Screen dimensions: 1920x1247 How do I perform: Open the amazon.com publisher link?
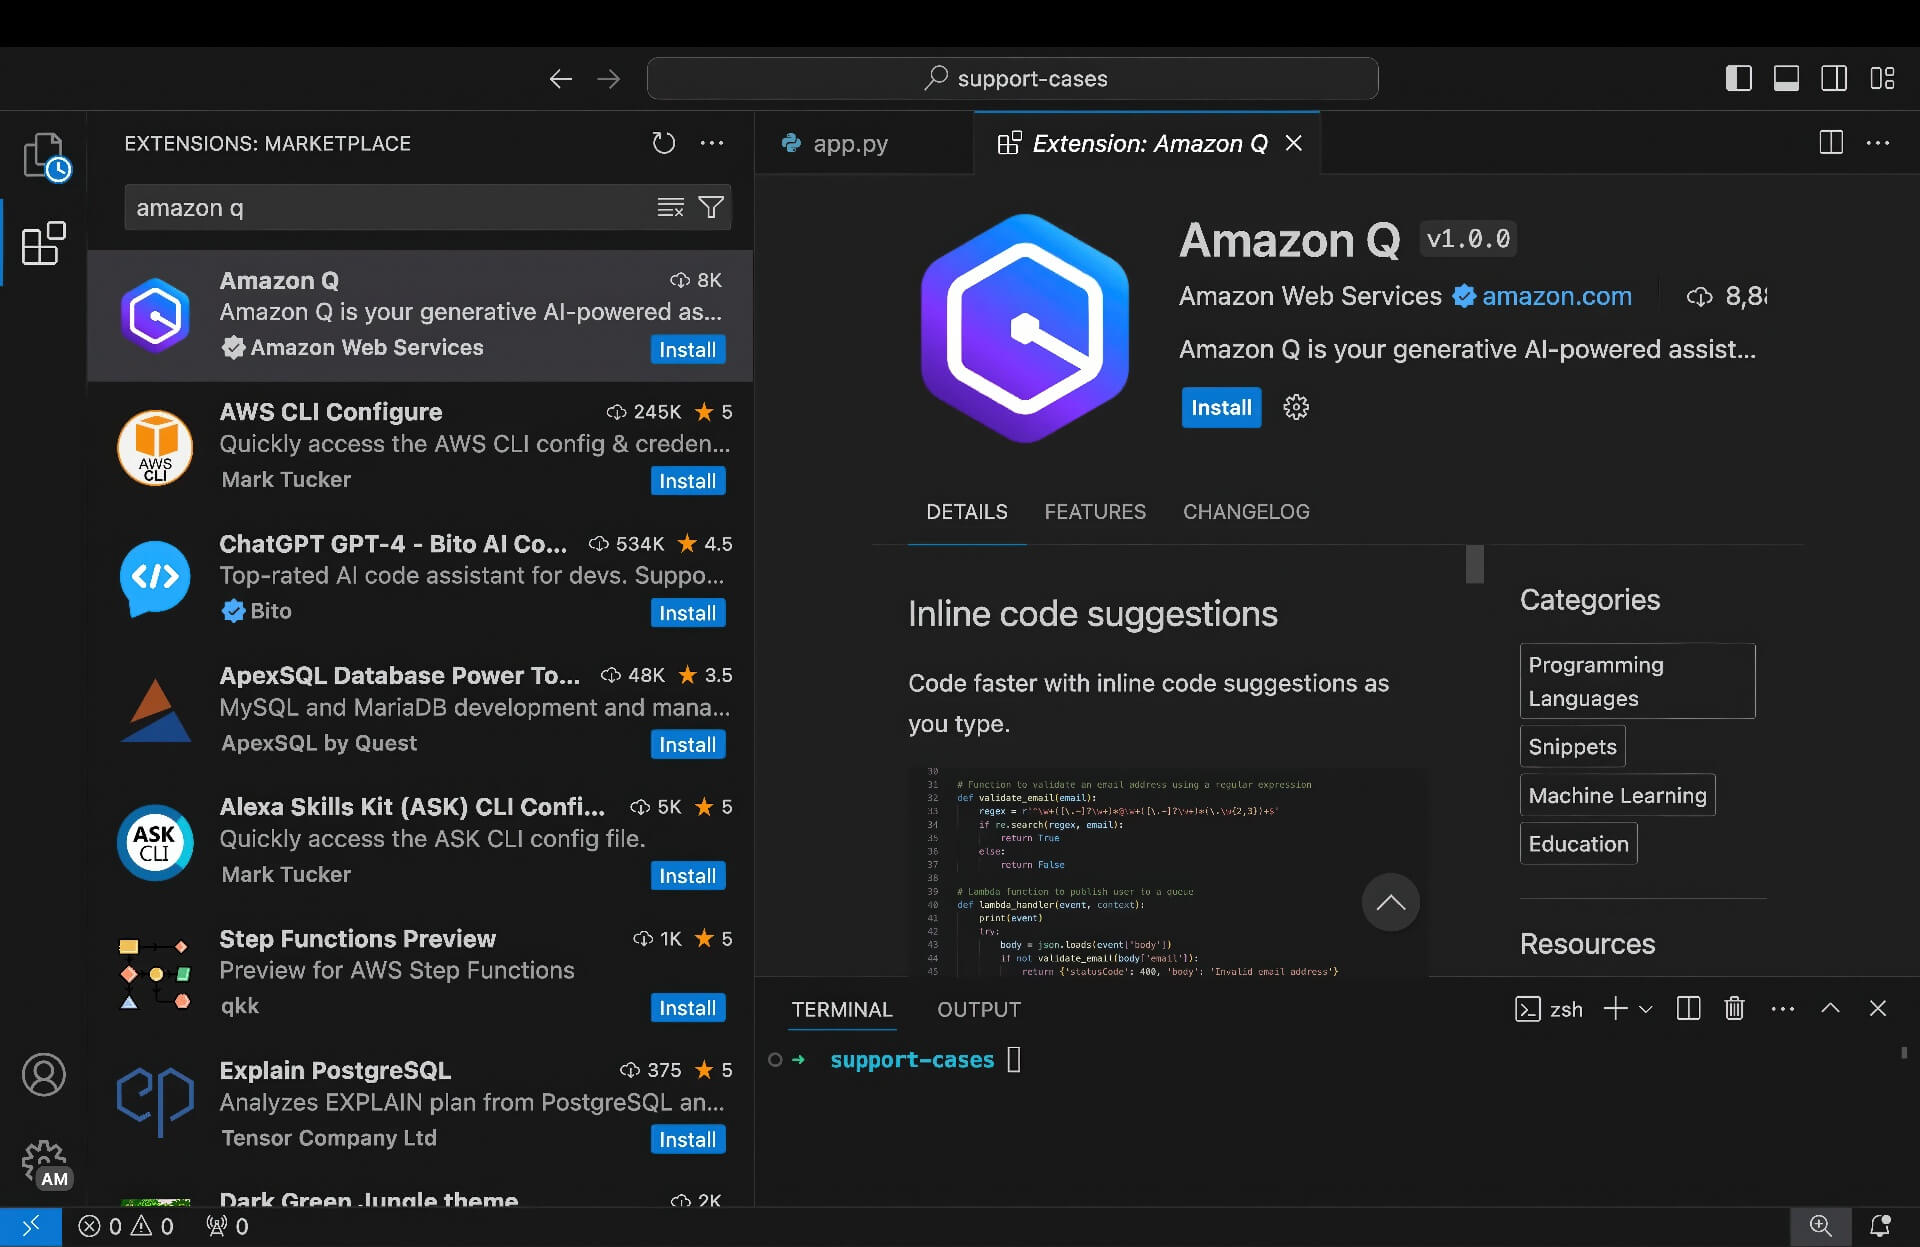point(1557,296)
